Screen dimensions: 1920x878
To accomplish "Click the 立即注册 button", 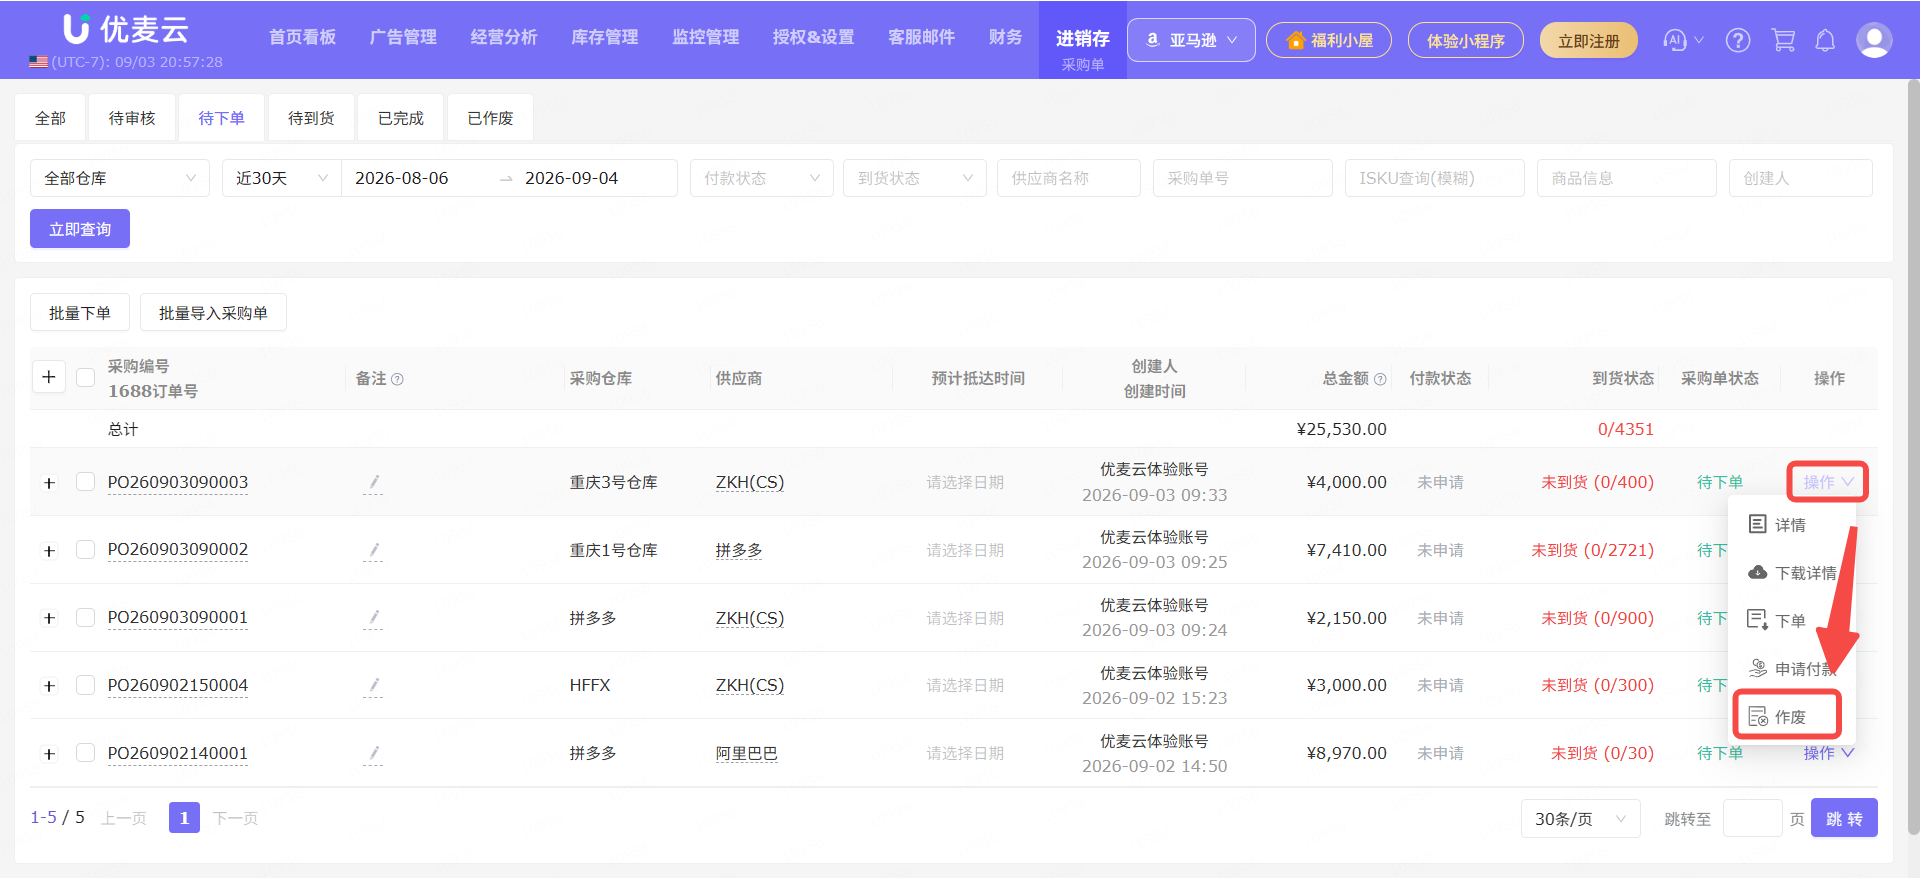I will coord(1588,41).
